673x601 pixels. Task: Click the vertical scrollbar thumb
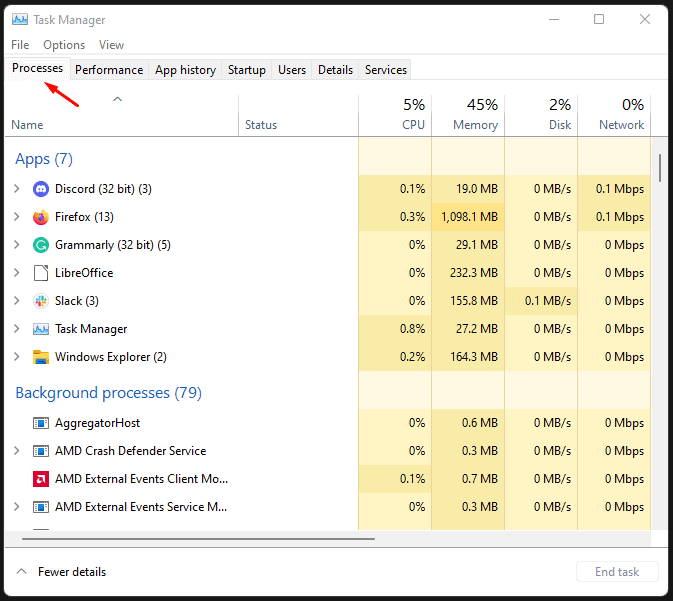pyautogui.click(x=660, y=167)
